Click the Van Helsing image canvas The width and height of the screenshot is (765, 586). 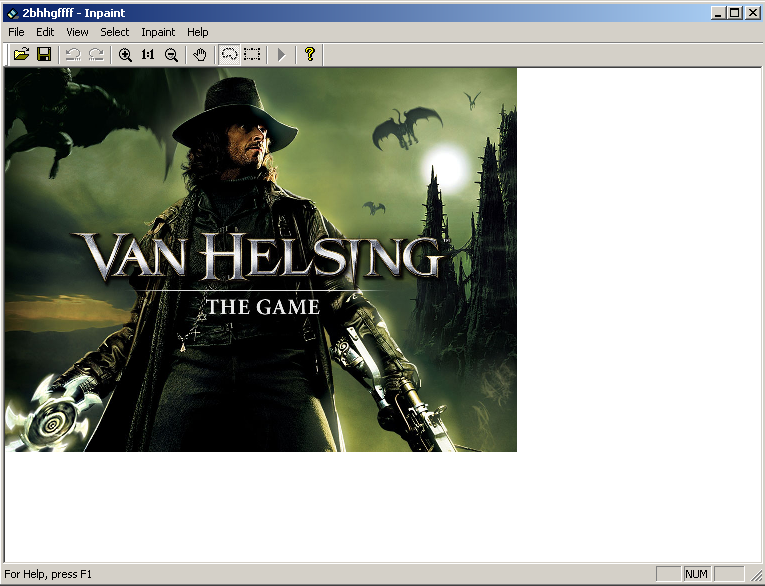261,260
